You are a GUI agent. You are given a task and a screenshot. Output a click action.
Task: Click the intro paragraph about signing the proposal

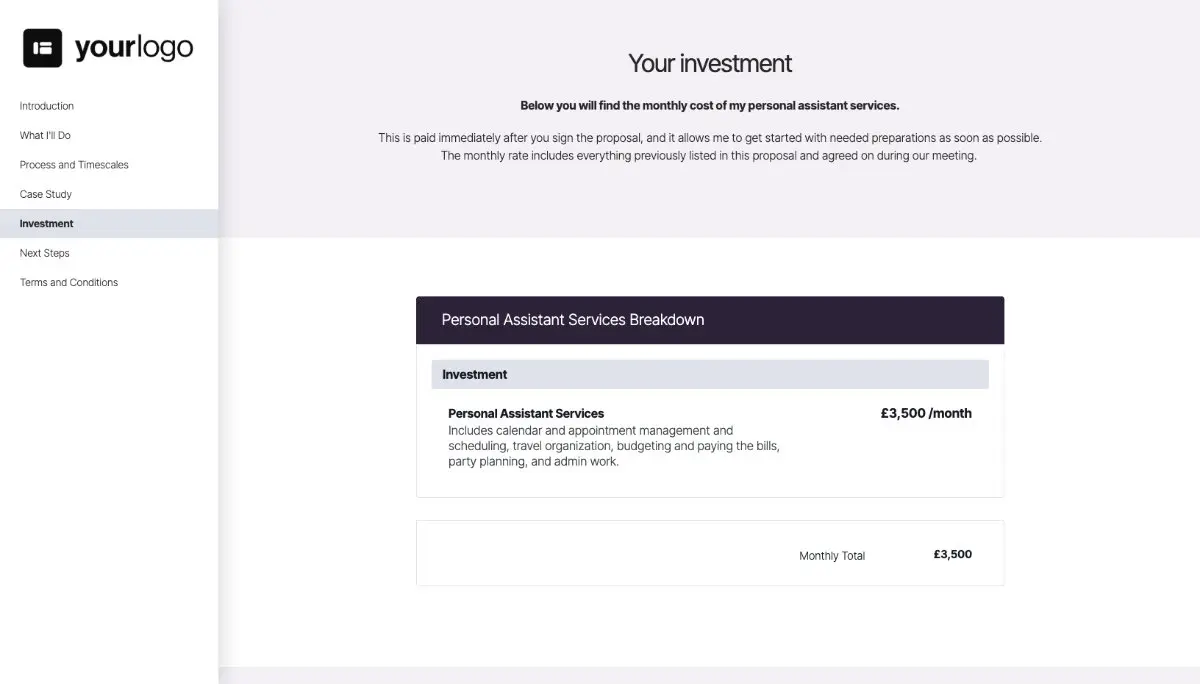[x=709, y=146]
